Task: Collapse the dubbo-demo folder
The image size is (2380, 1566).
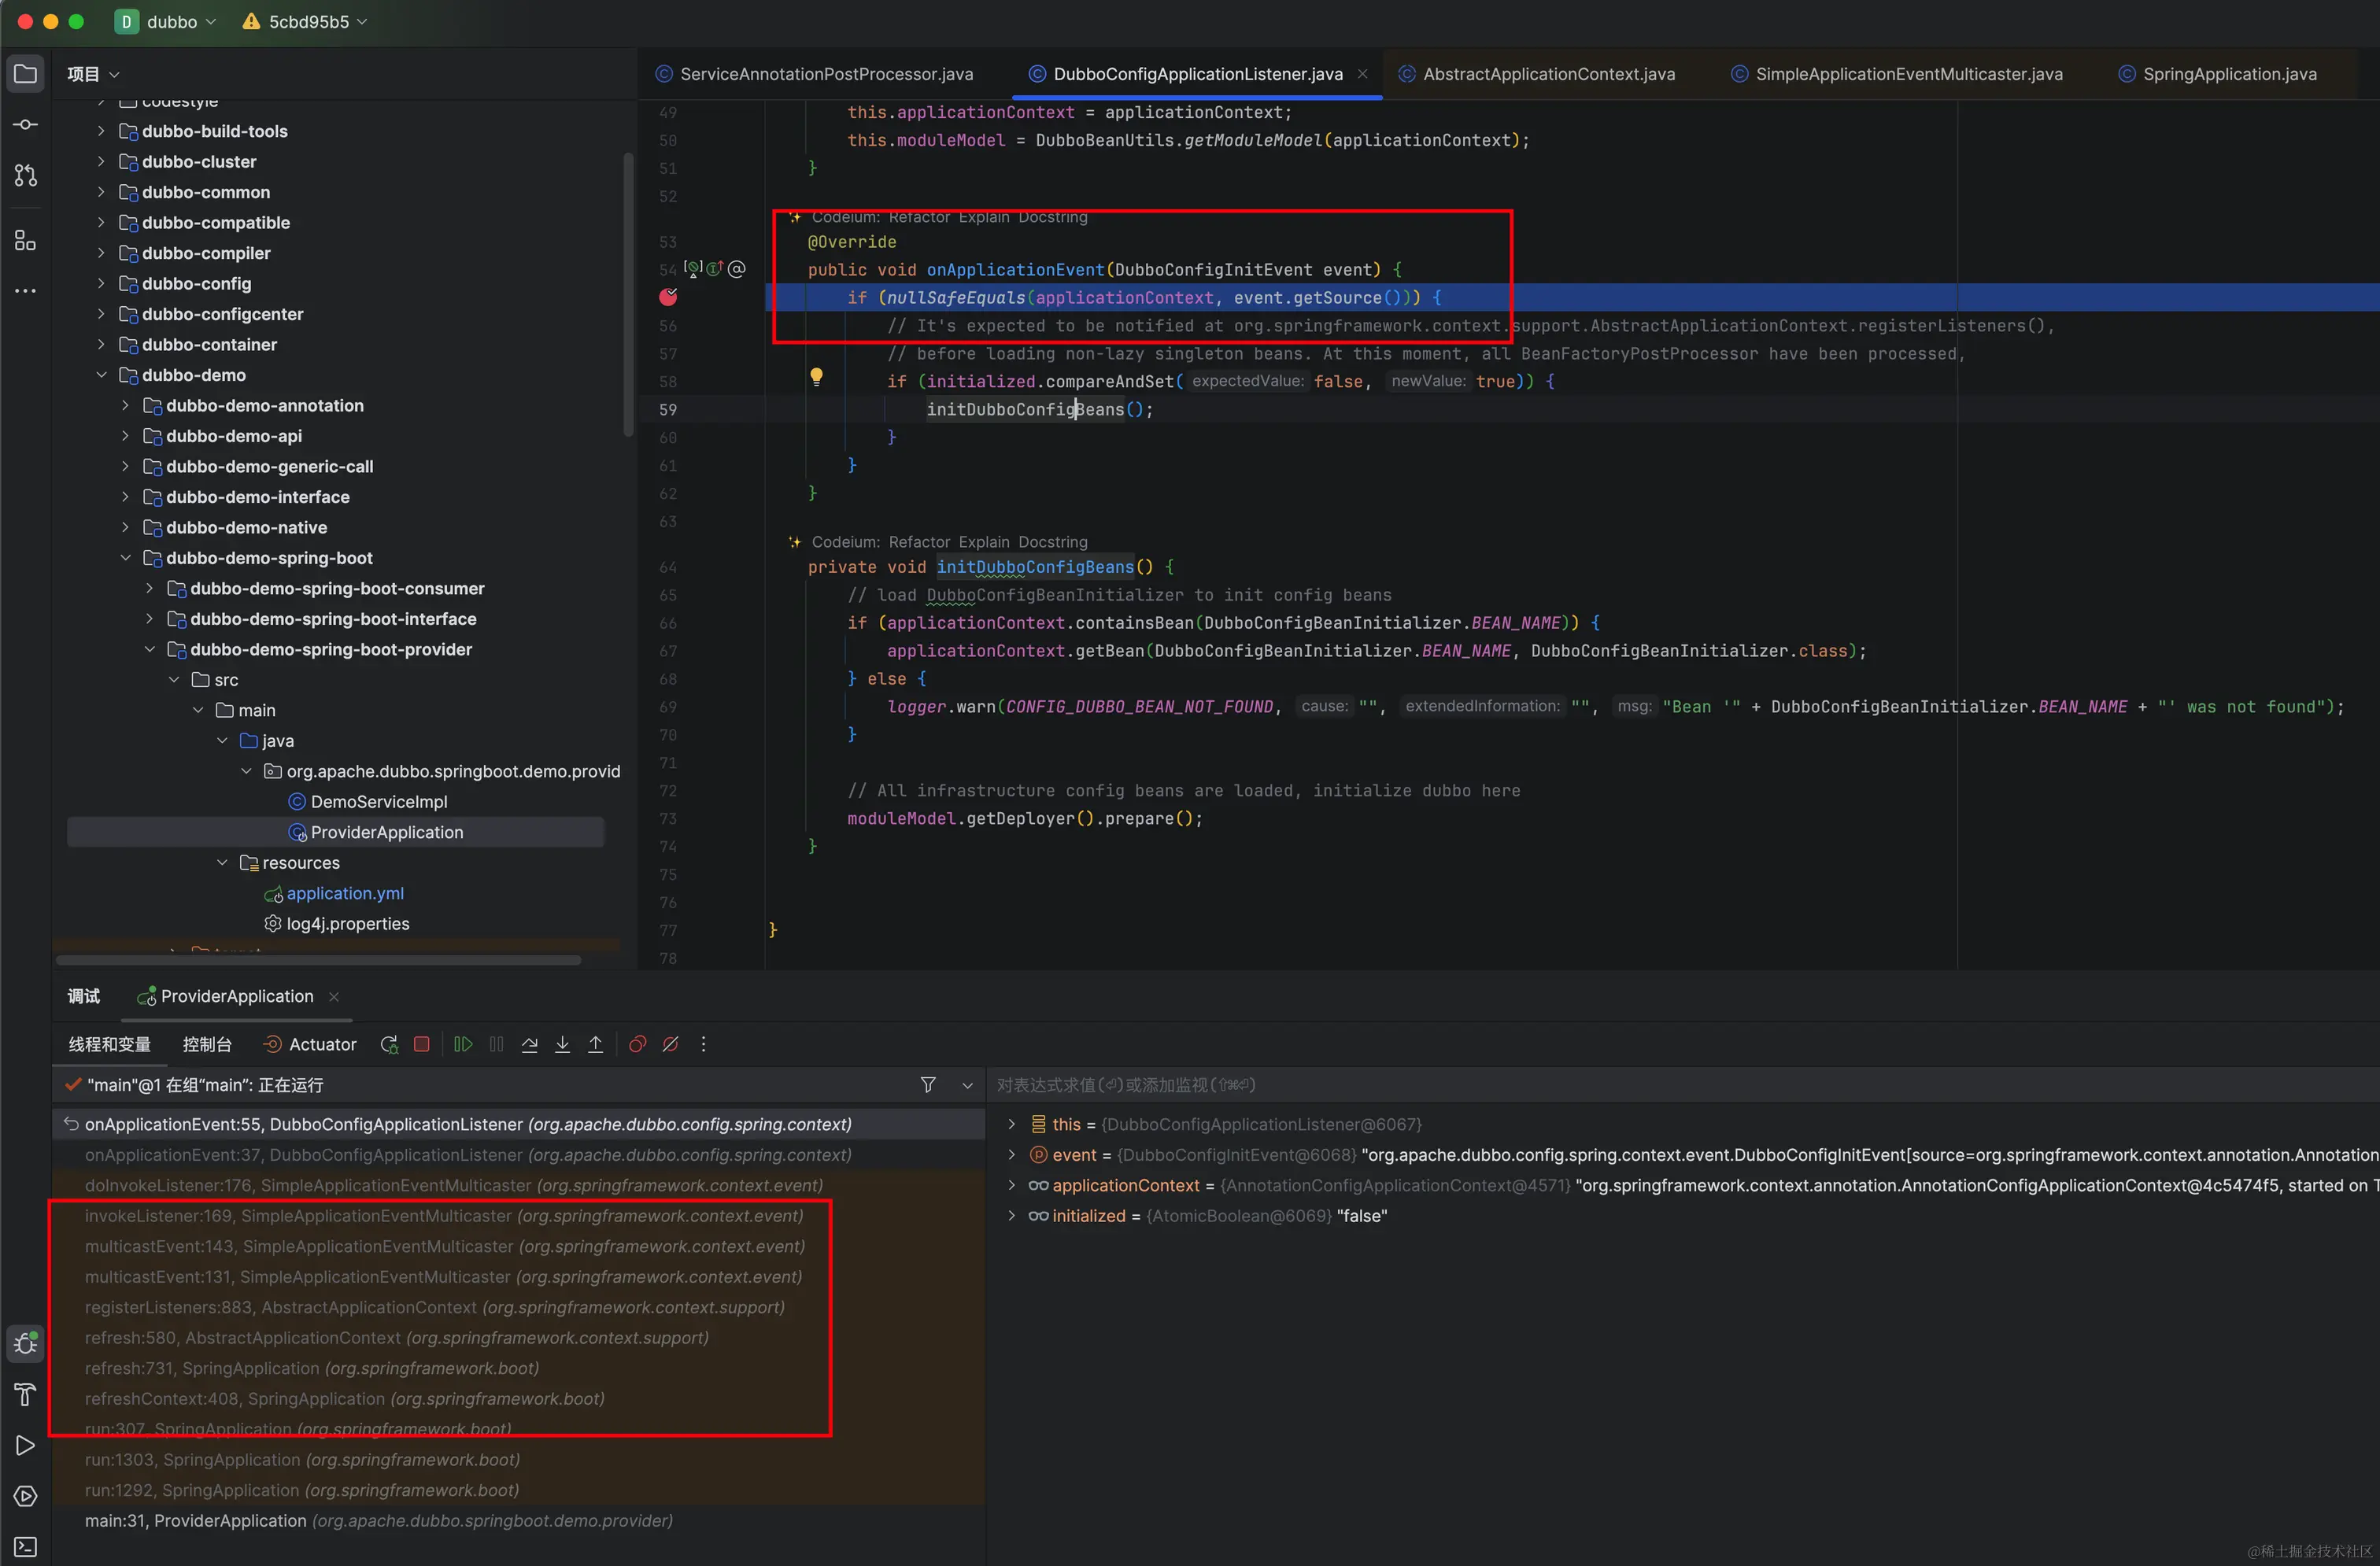Action: click(101, 375)
